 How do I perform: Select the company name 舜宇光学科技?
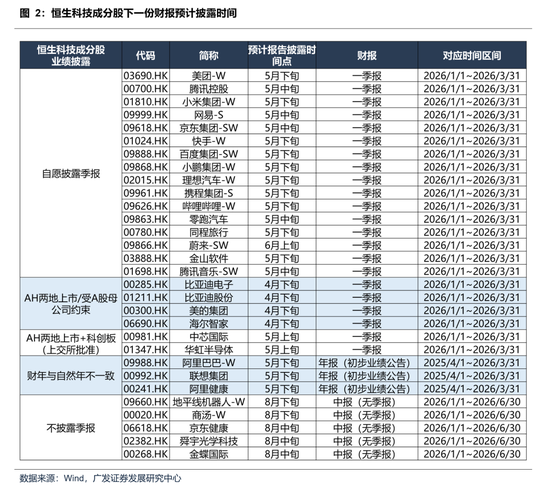point(209,441)
